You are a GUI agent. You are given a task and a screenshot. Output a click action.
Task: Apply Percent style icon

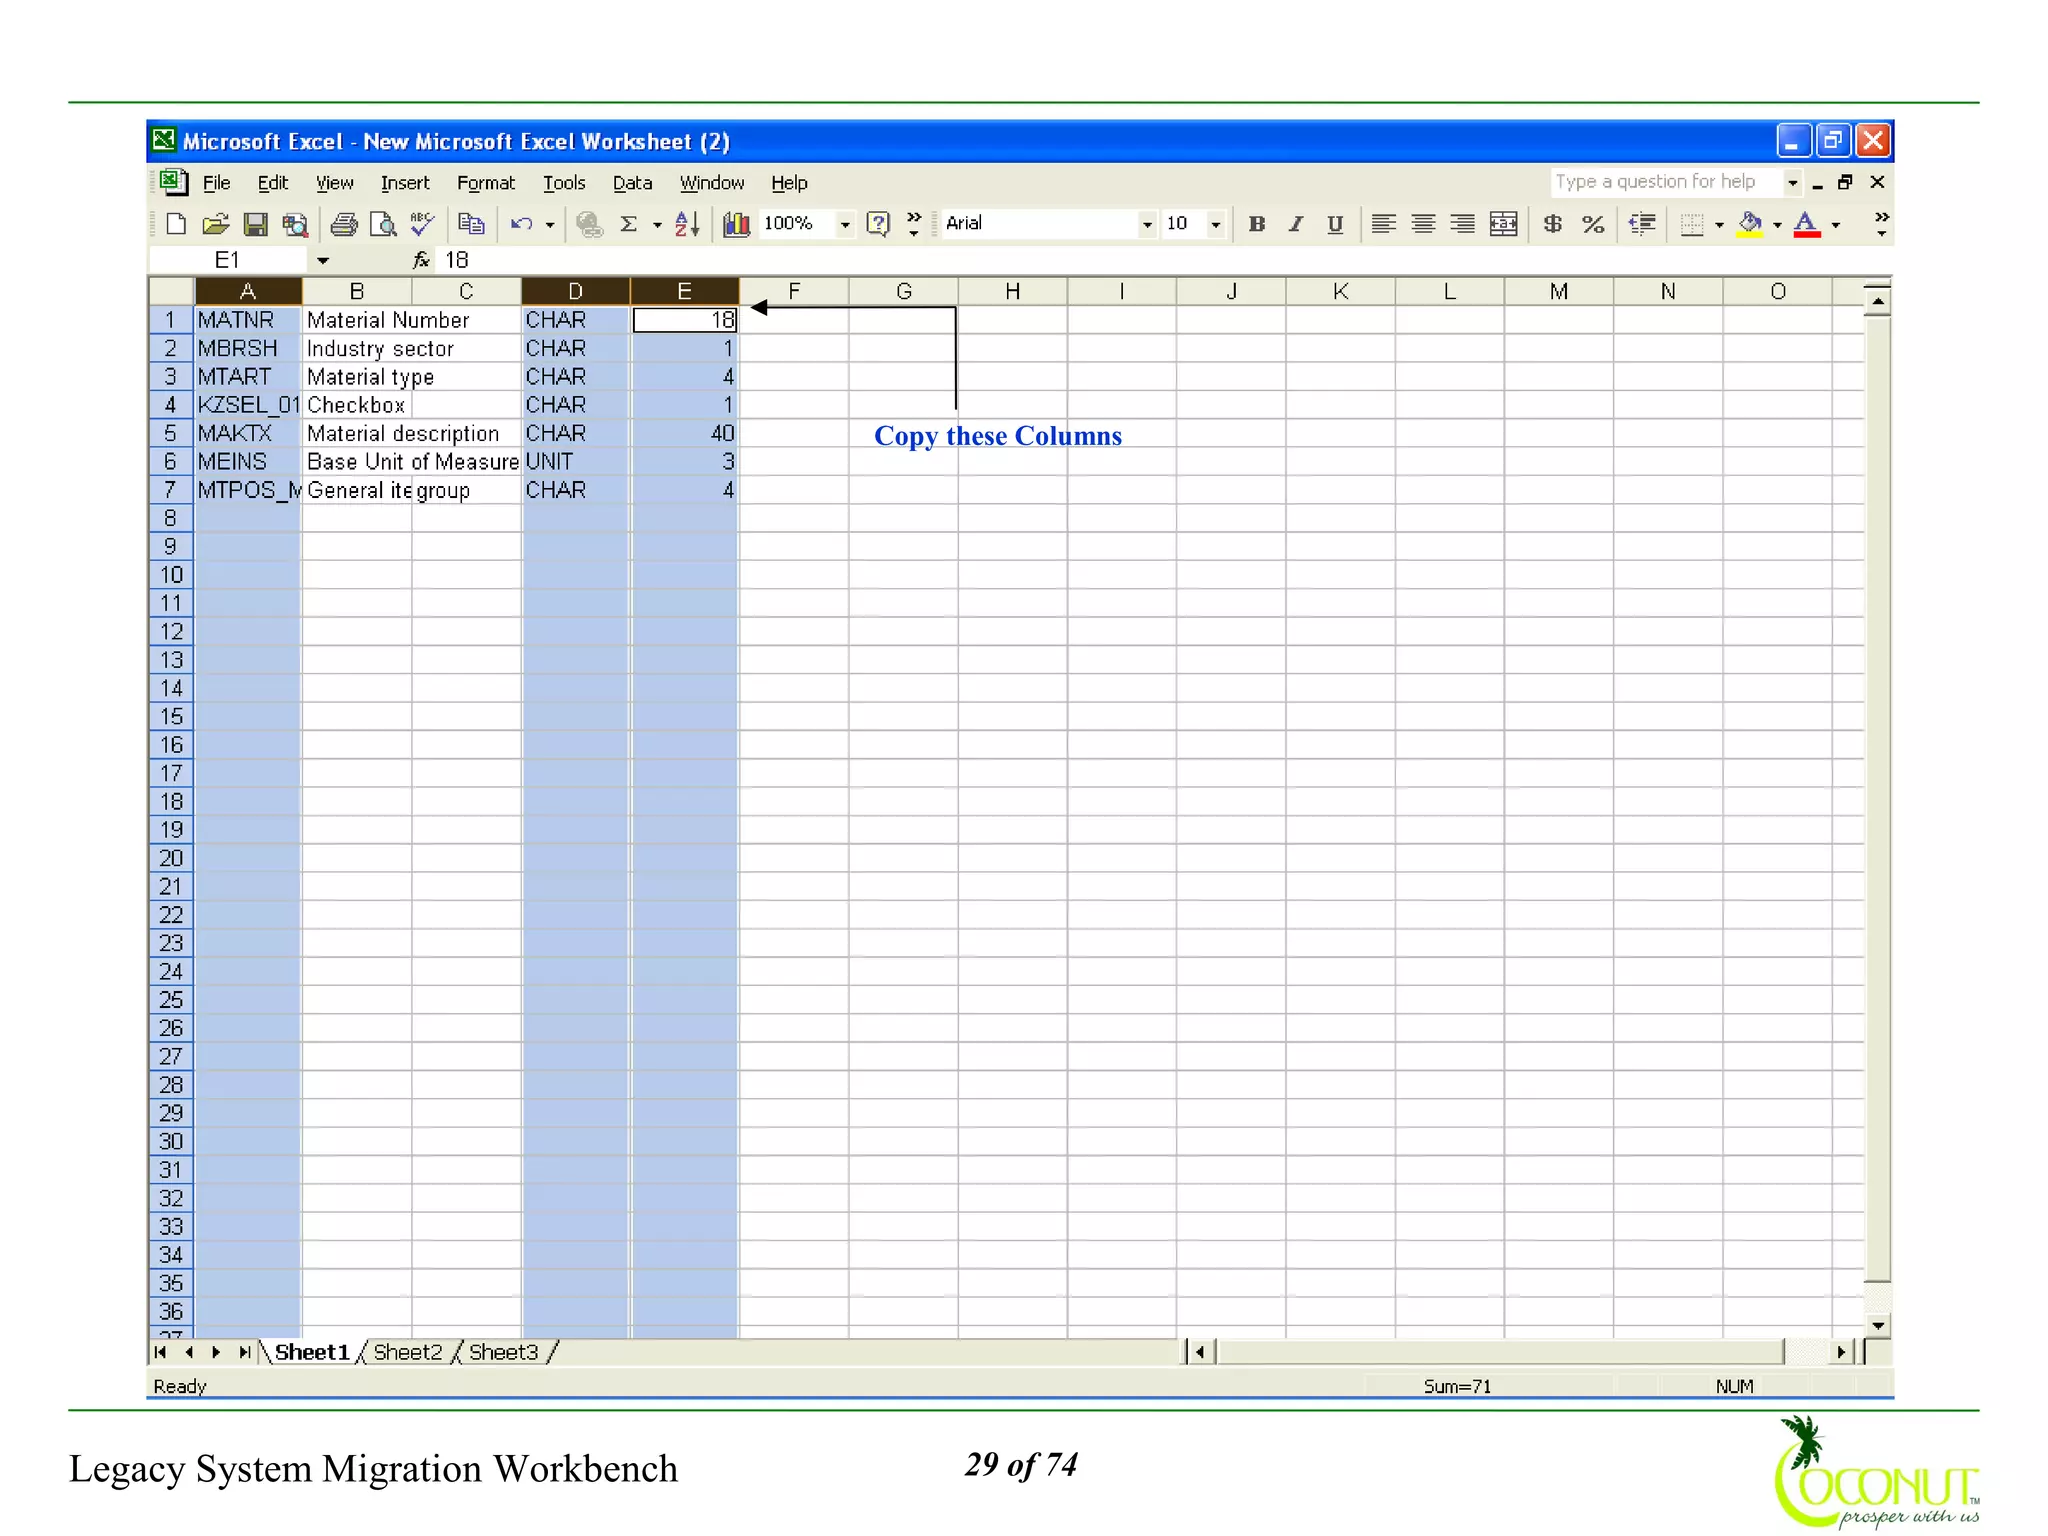pos(1593,224)
